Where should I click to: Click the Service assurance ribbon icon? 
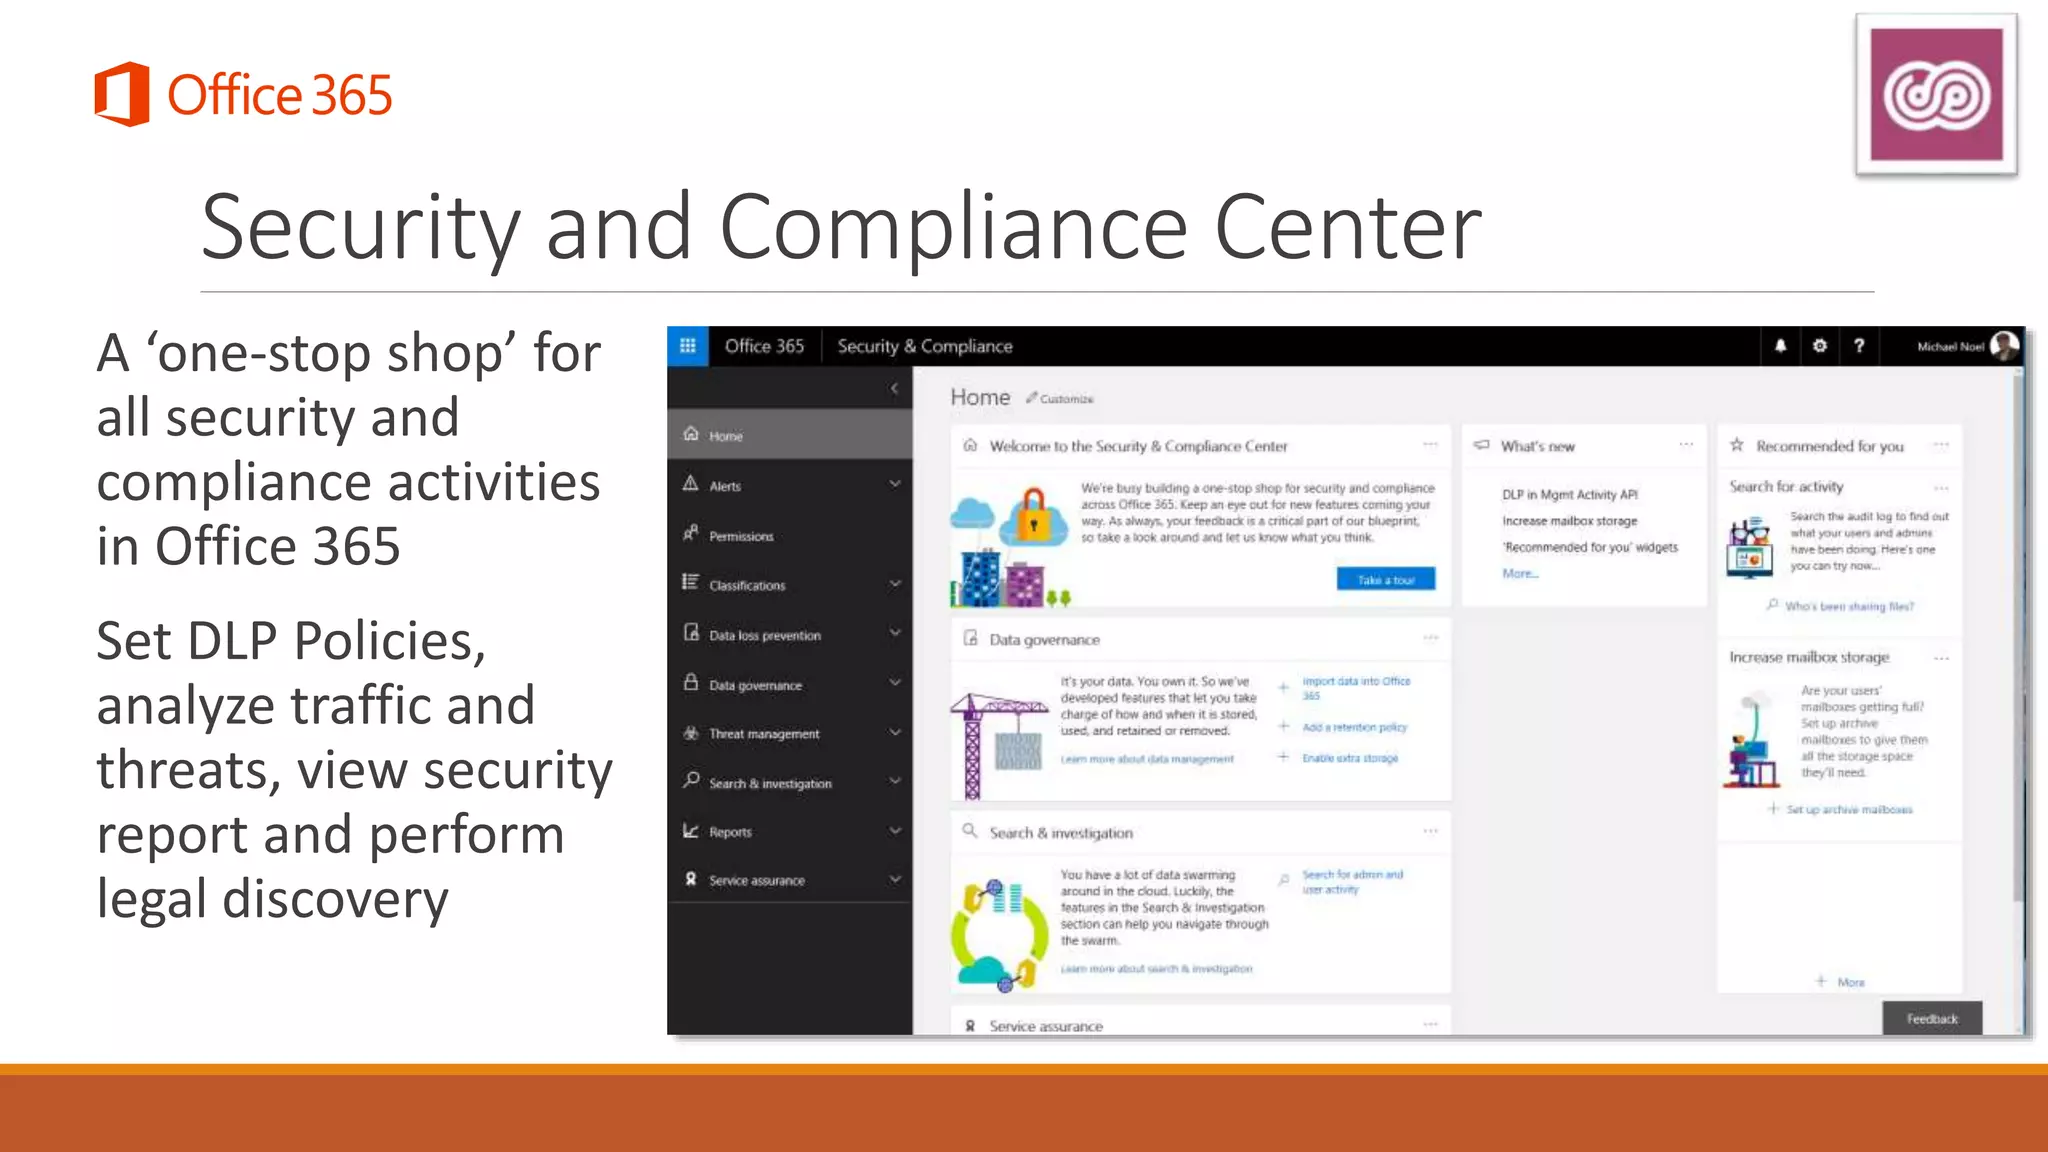[x=691, y=879]
